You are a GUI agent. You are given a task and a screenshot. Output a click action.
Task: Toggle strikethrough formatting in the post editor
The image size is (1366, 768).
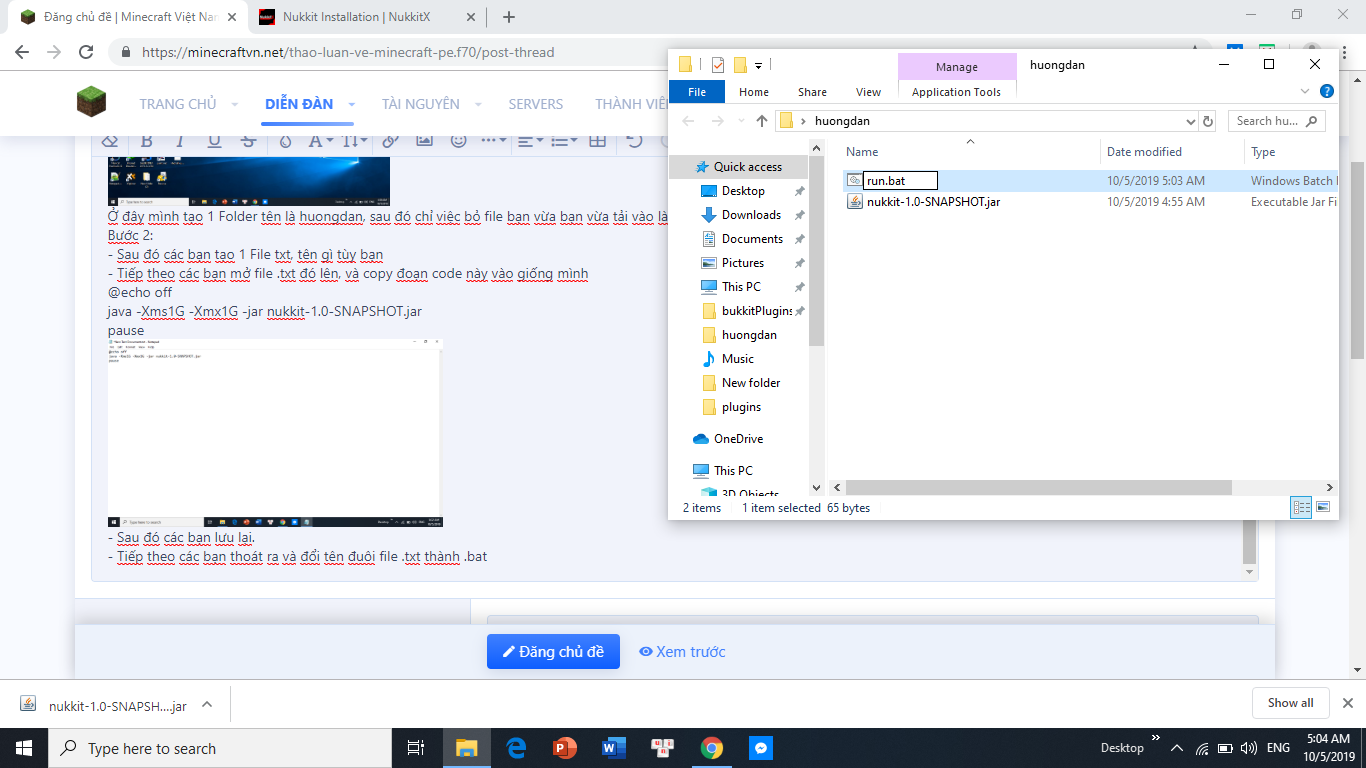(x=249, y=141)
